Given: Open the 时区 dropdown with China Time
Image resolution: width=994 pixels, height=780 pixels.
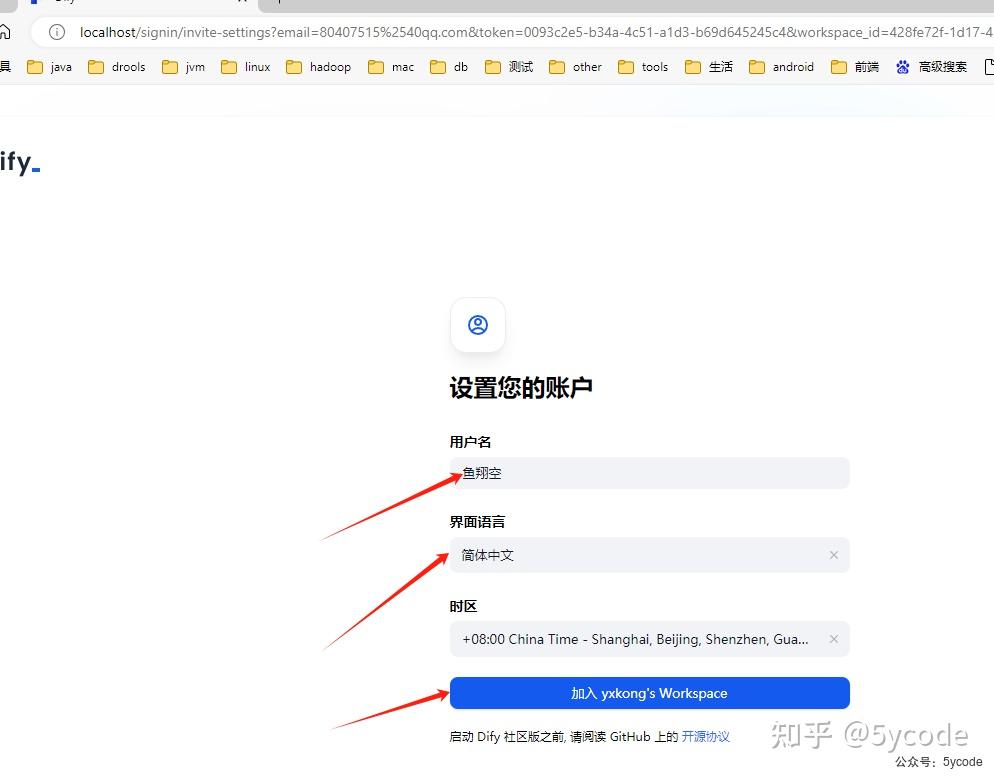Looking at the screenshot, I should click(650, 639).
